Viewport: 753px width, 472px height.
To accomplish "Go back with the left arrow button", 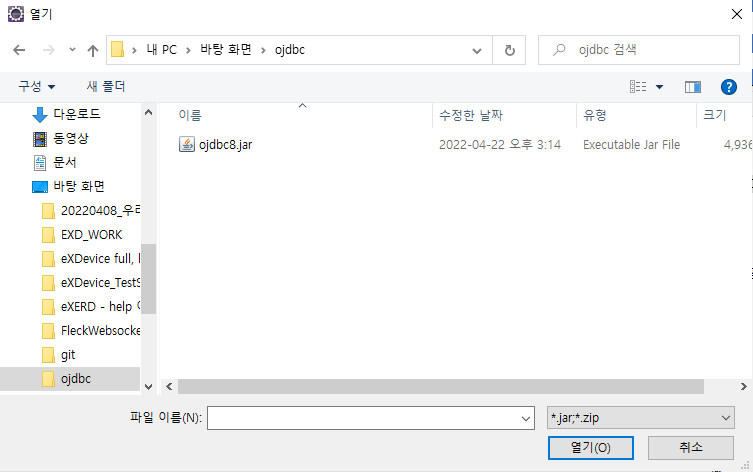I will pyautogui.click(x=19, y=50).
